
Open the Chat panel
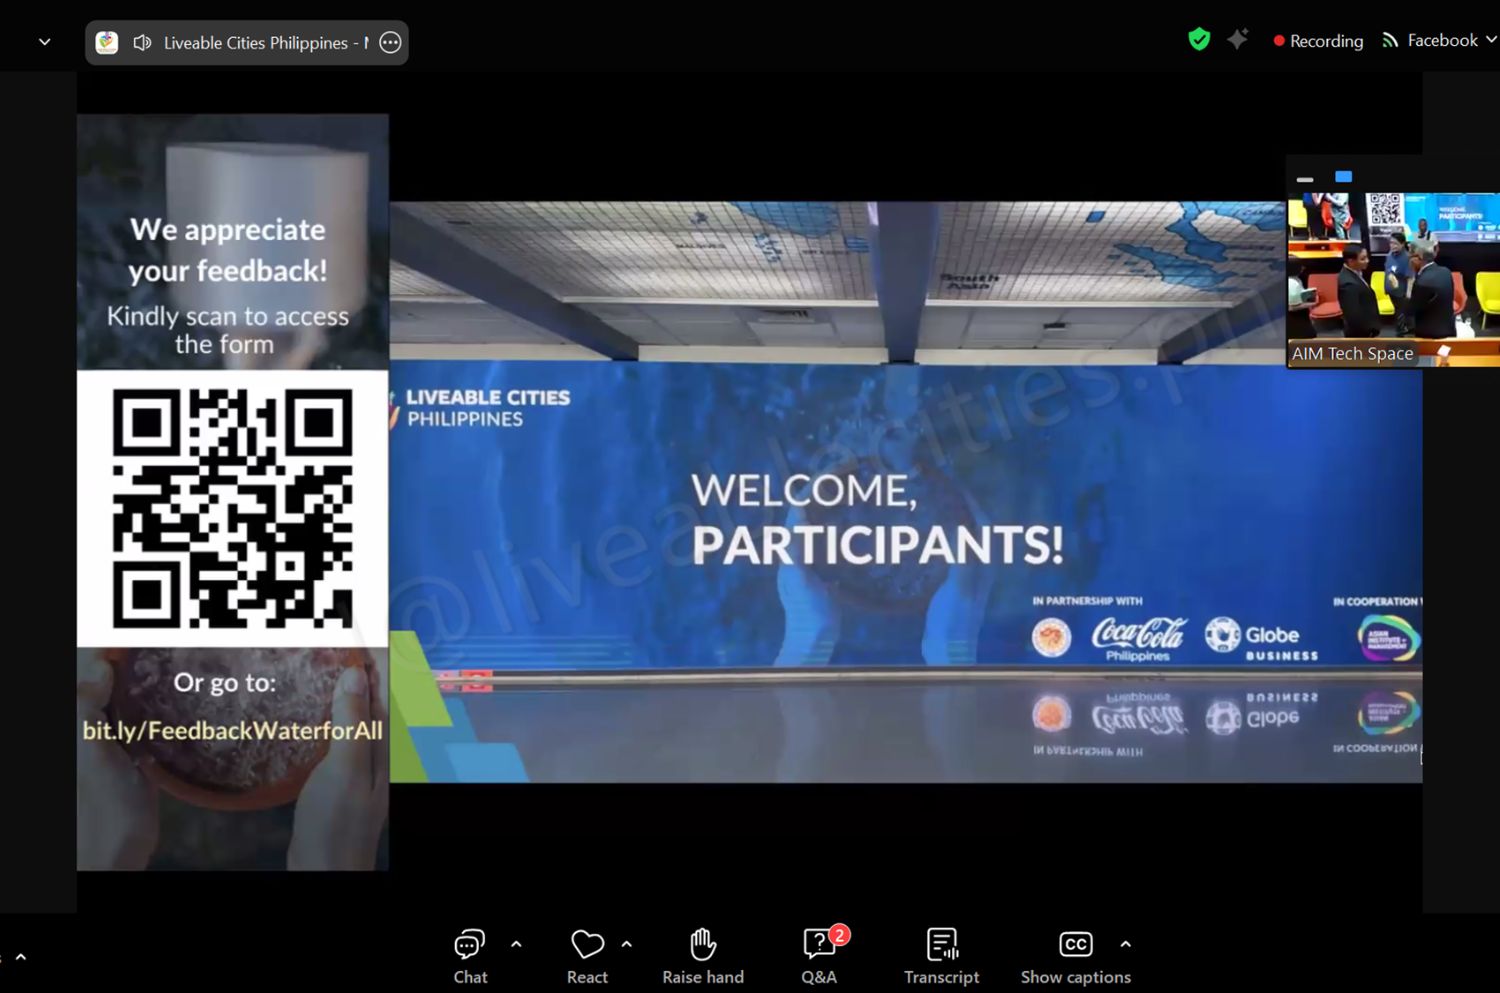click(470, 956)
